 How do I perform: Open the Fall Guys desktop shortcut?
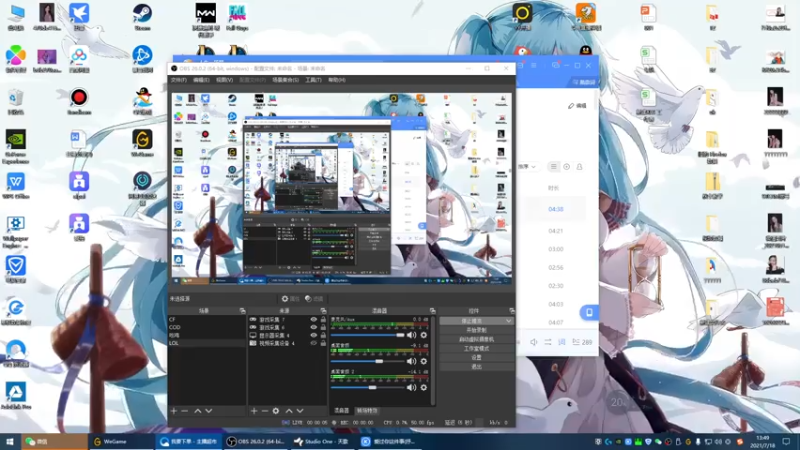[x=237, y=17]
